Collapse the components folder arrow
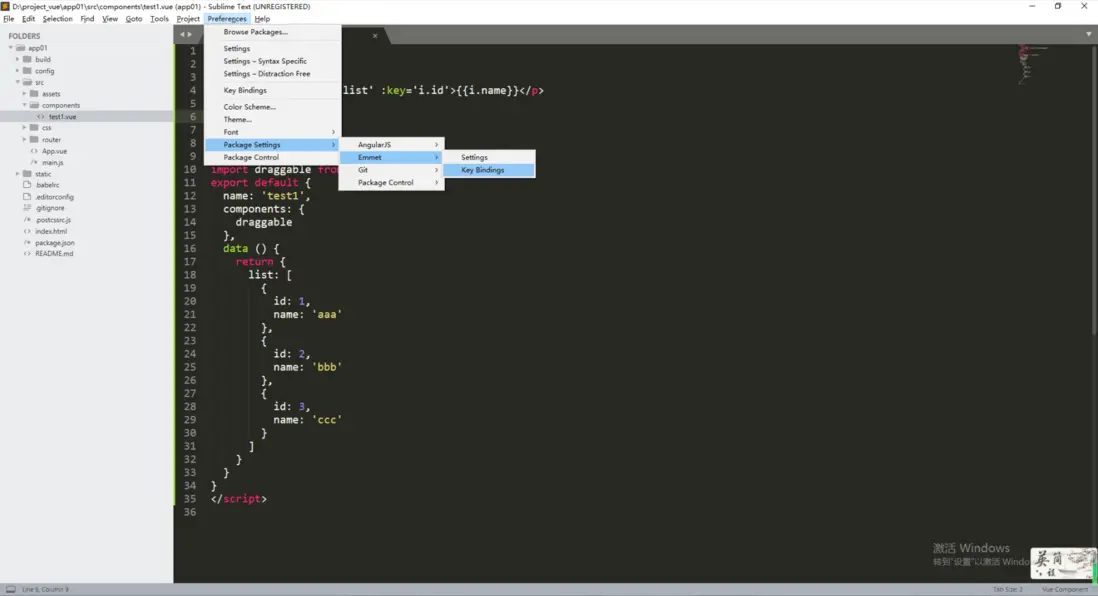Screen dimensions: 1098x596 [25, 105]
